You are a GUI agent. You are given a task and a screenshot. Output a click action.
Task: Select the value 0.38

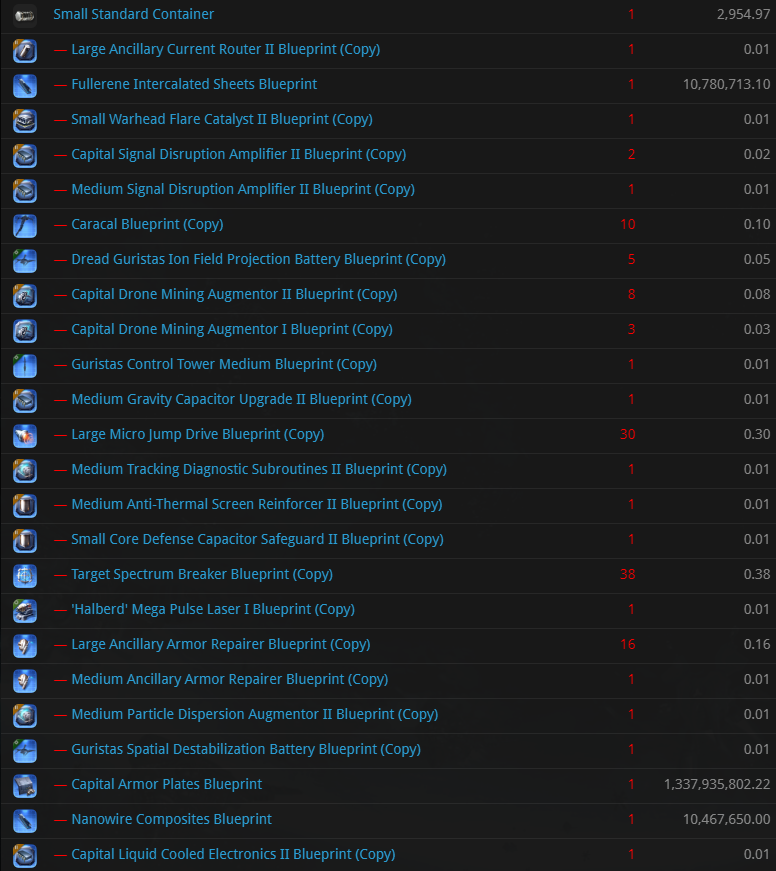(x=757, y=574)
